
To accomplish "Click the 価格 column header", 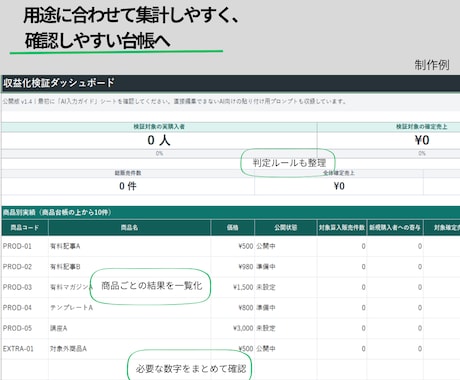I will pos(232,228).
